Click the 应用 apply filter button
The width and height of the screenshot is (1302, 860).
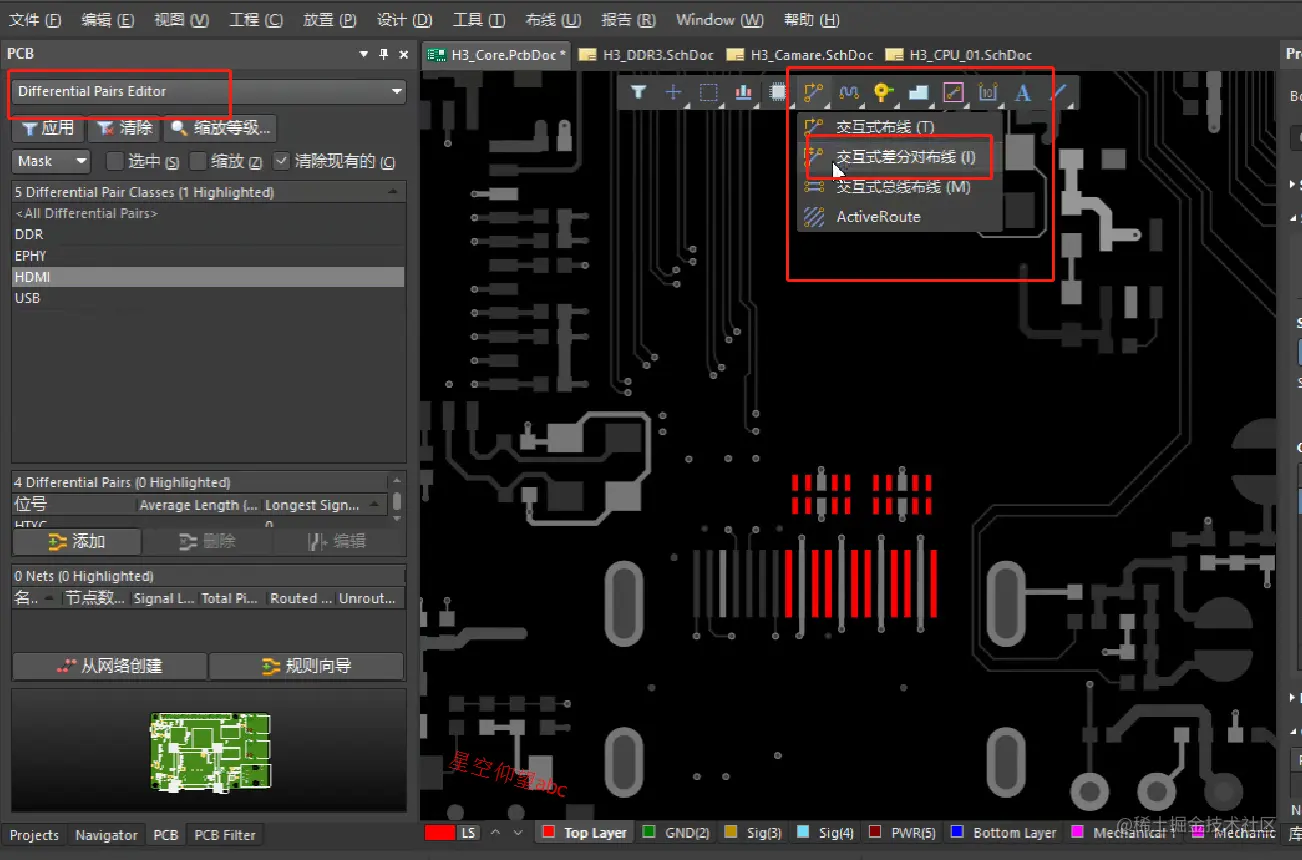[47, 128]
